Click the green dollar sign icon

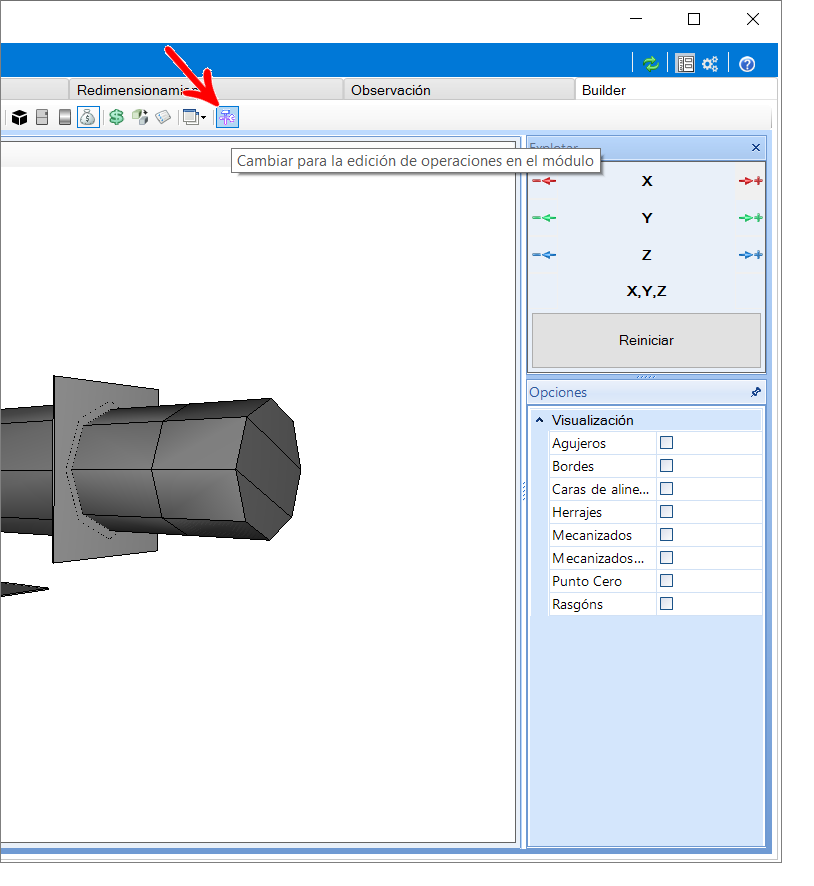(116, 118)
